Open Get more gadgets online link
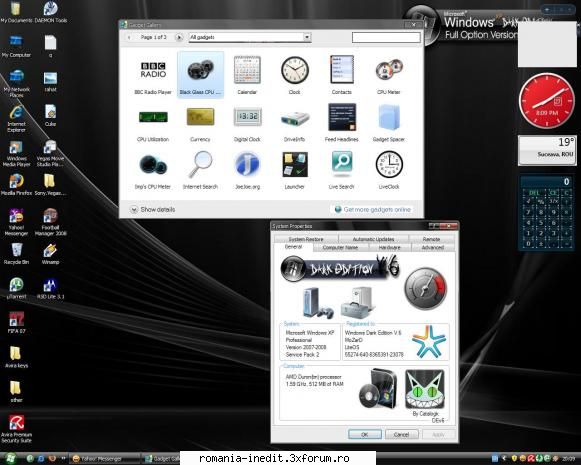 click(373, 209)
